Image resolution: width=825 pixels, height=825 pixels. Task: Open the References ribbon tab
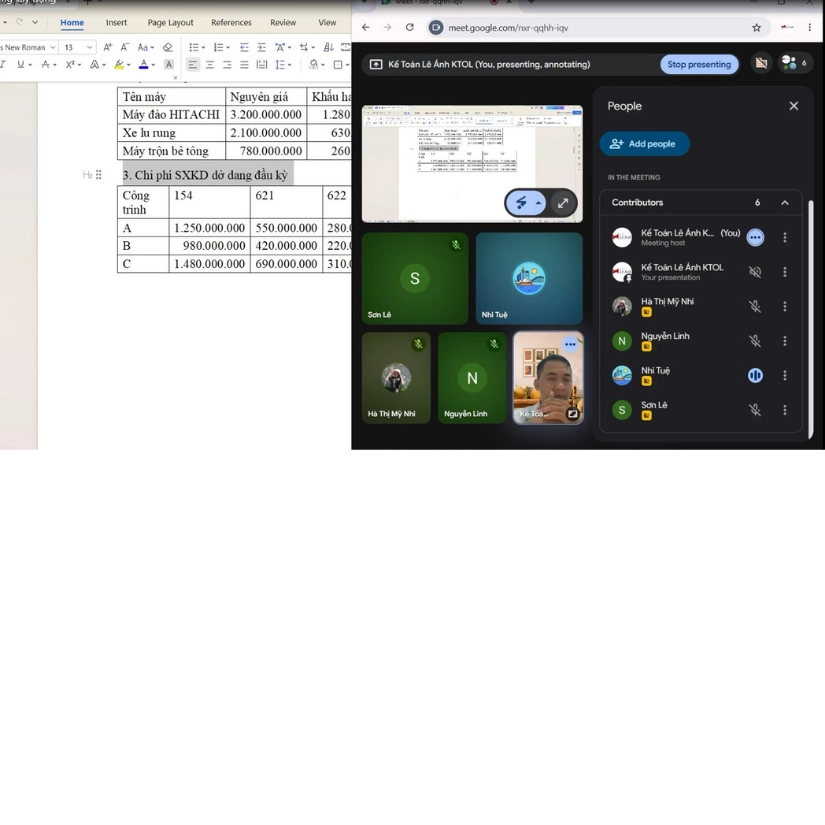[x=232, y=23]
